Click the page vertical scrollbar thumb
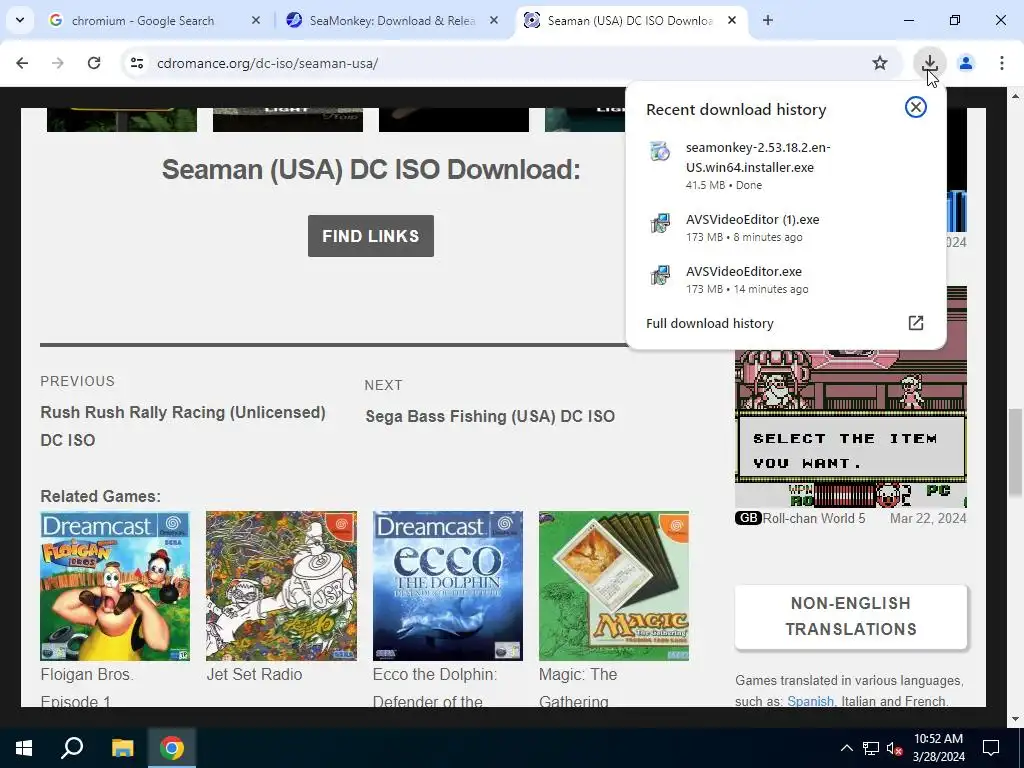This screenshot has height=768, width=1024. click(1014, 451)
